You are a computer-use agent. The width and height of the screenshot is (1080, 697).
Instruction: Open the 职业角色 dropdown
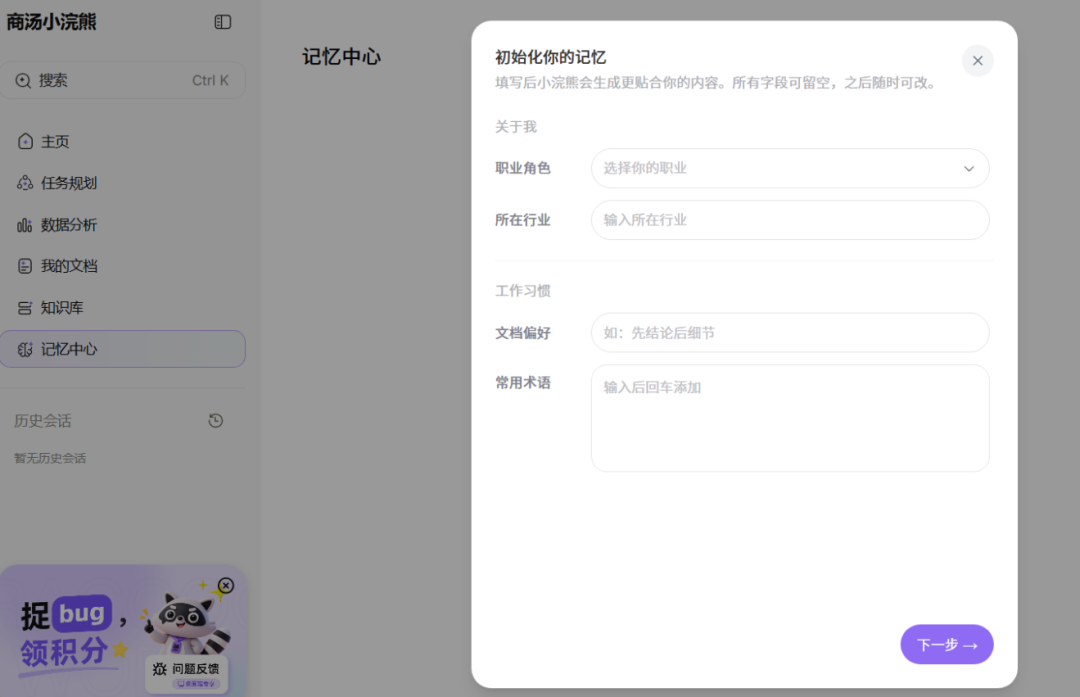click(790, 168)
